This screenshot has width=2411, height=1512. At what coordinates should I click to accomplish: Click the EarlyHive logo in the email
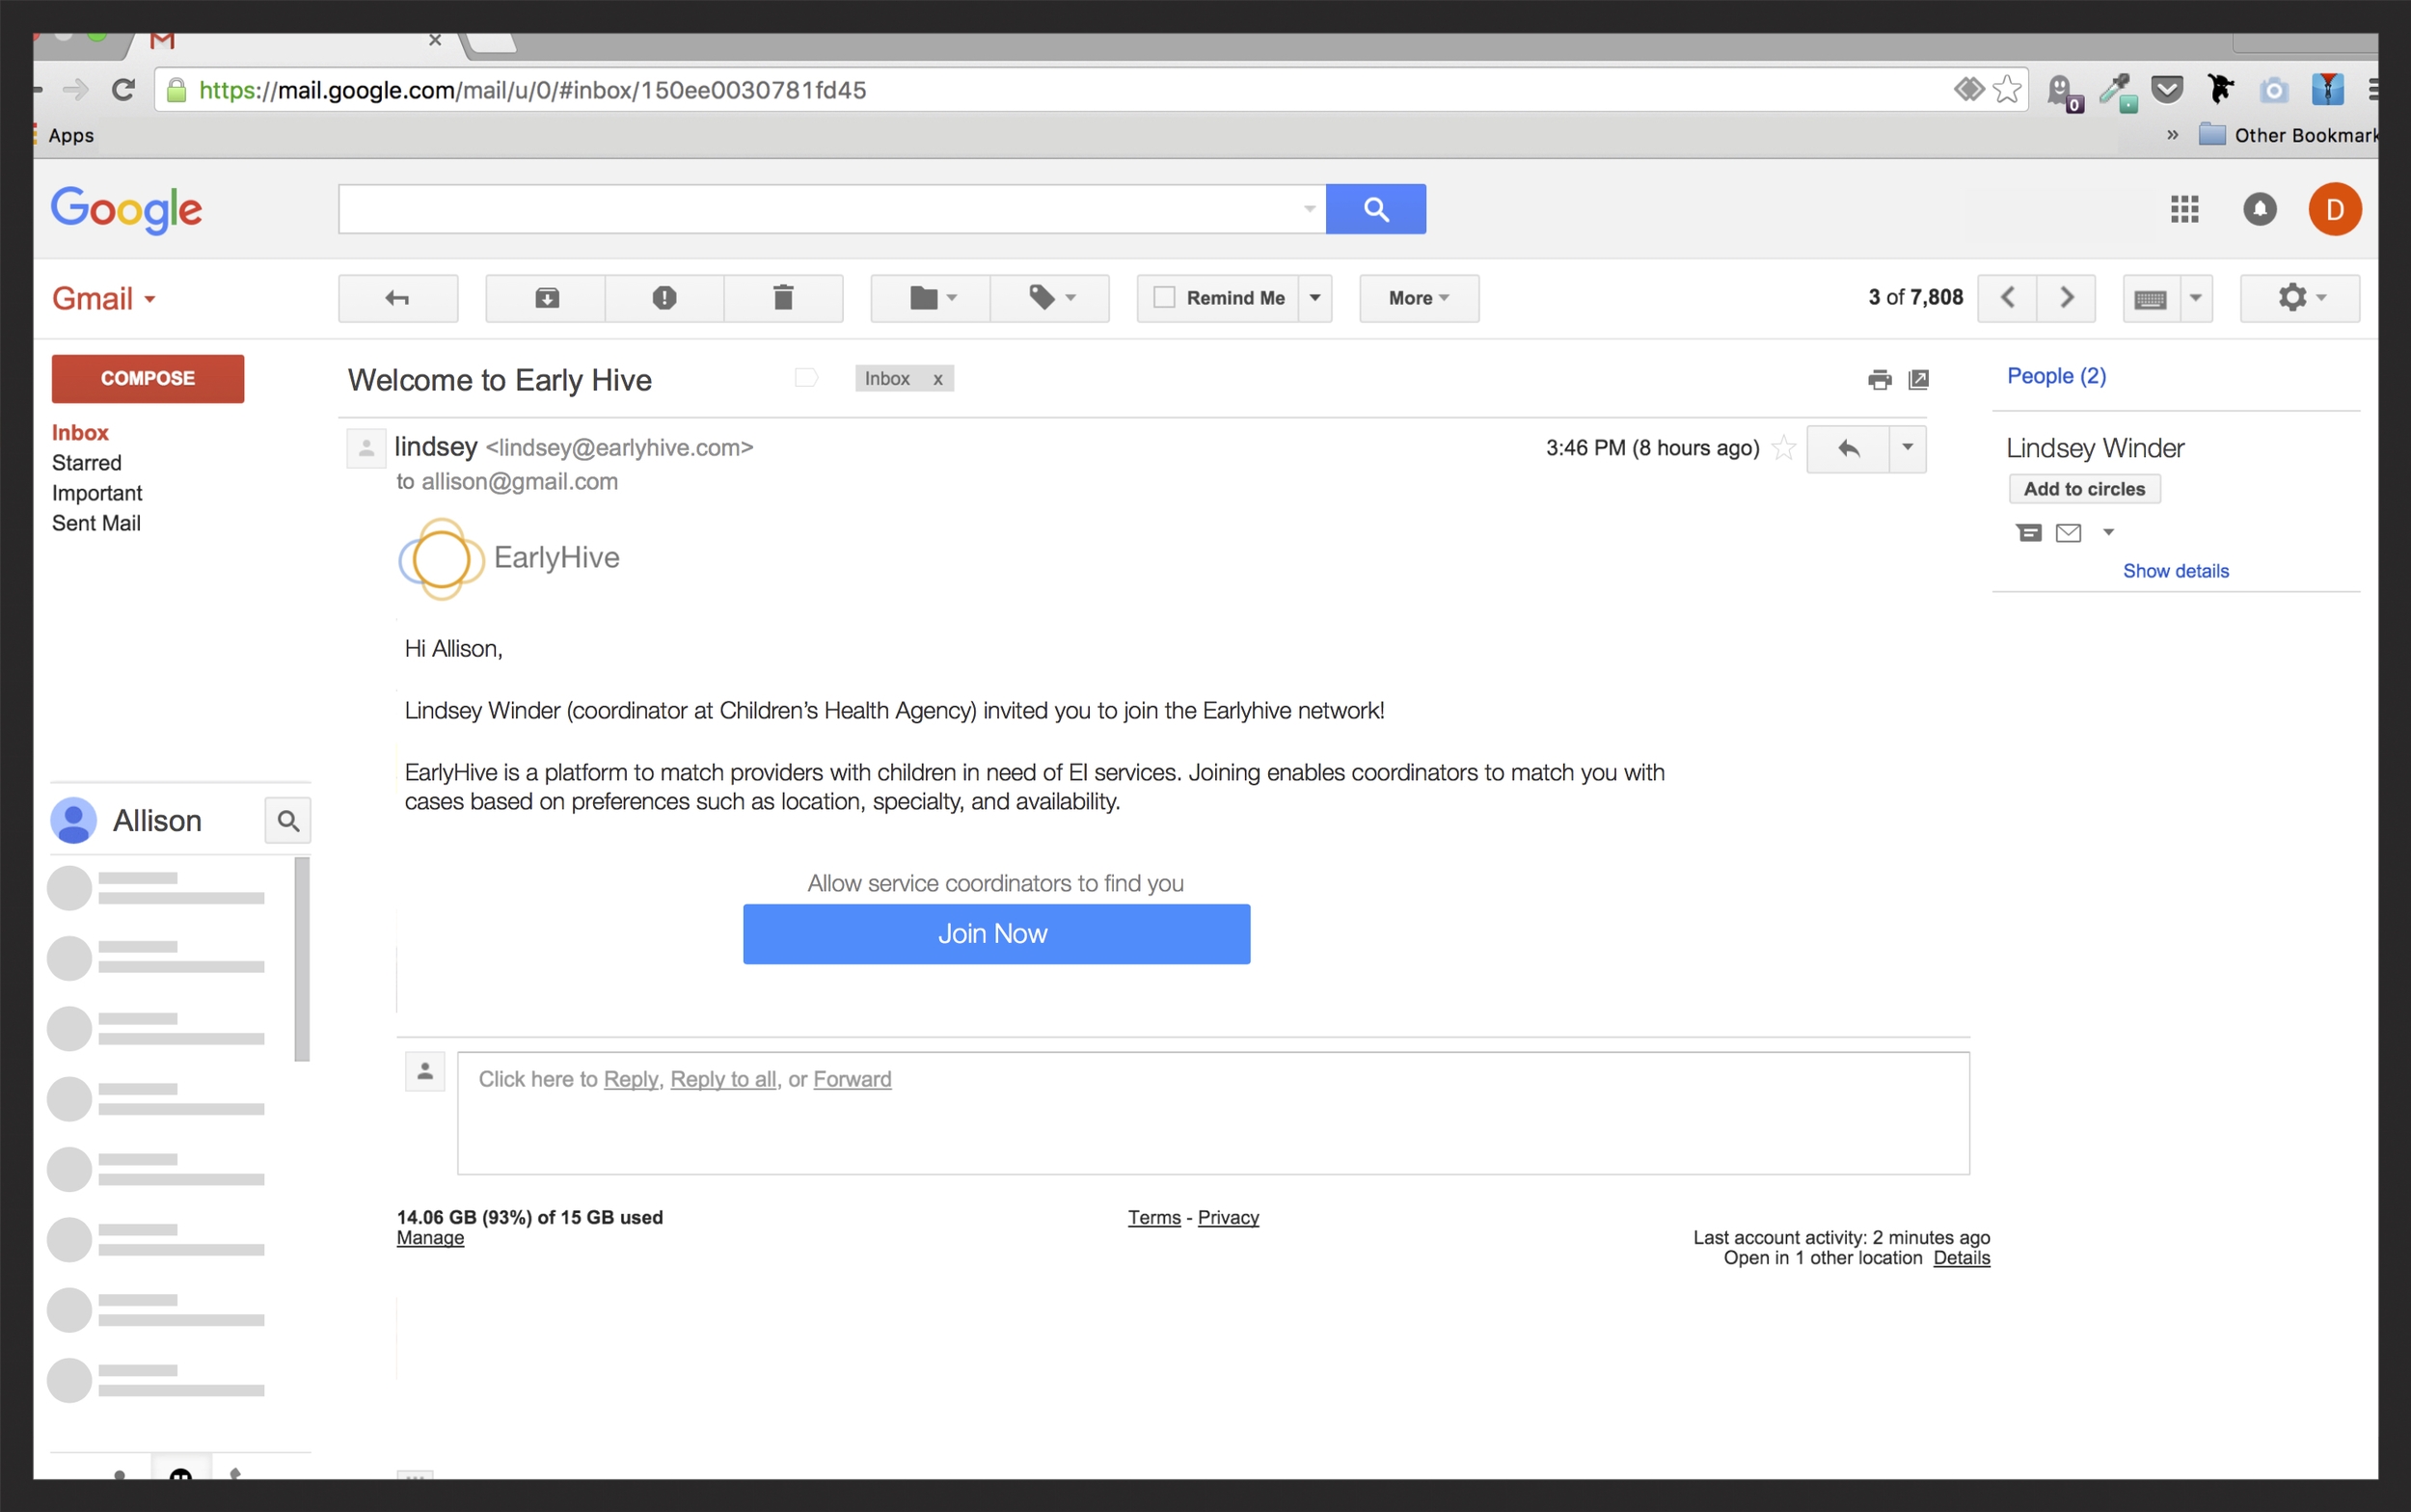pyautogui.click(x=509, y=558)
